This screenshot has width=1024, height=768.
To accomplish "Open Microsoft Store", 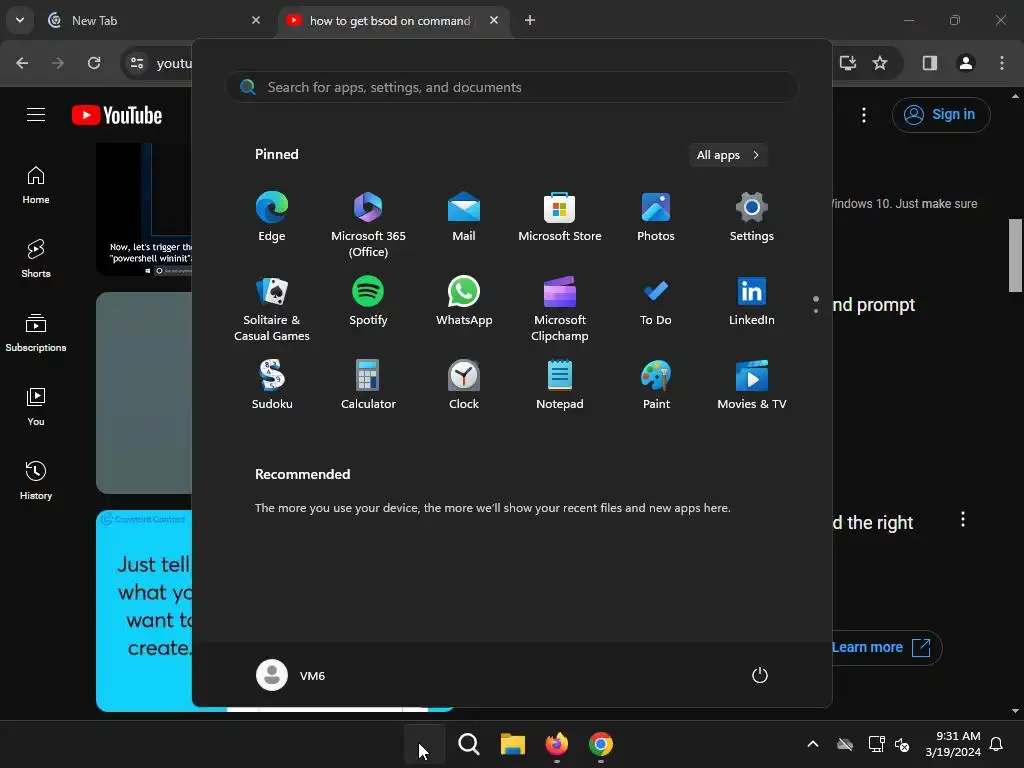I will tap(560, 217).
